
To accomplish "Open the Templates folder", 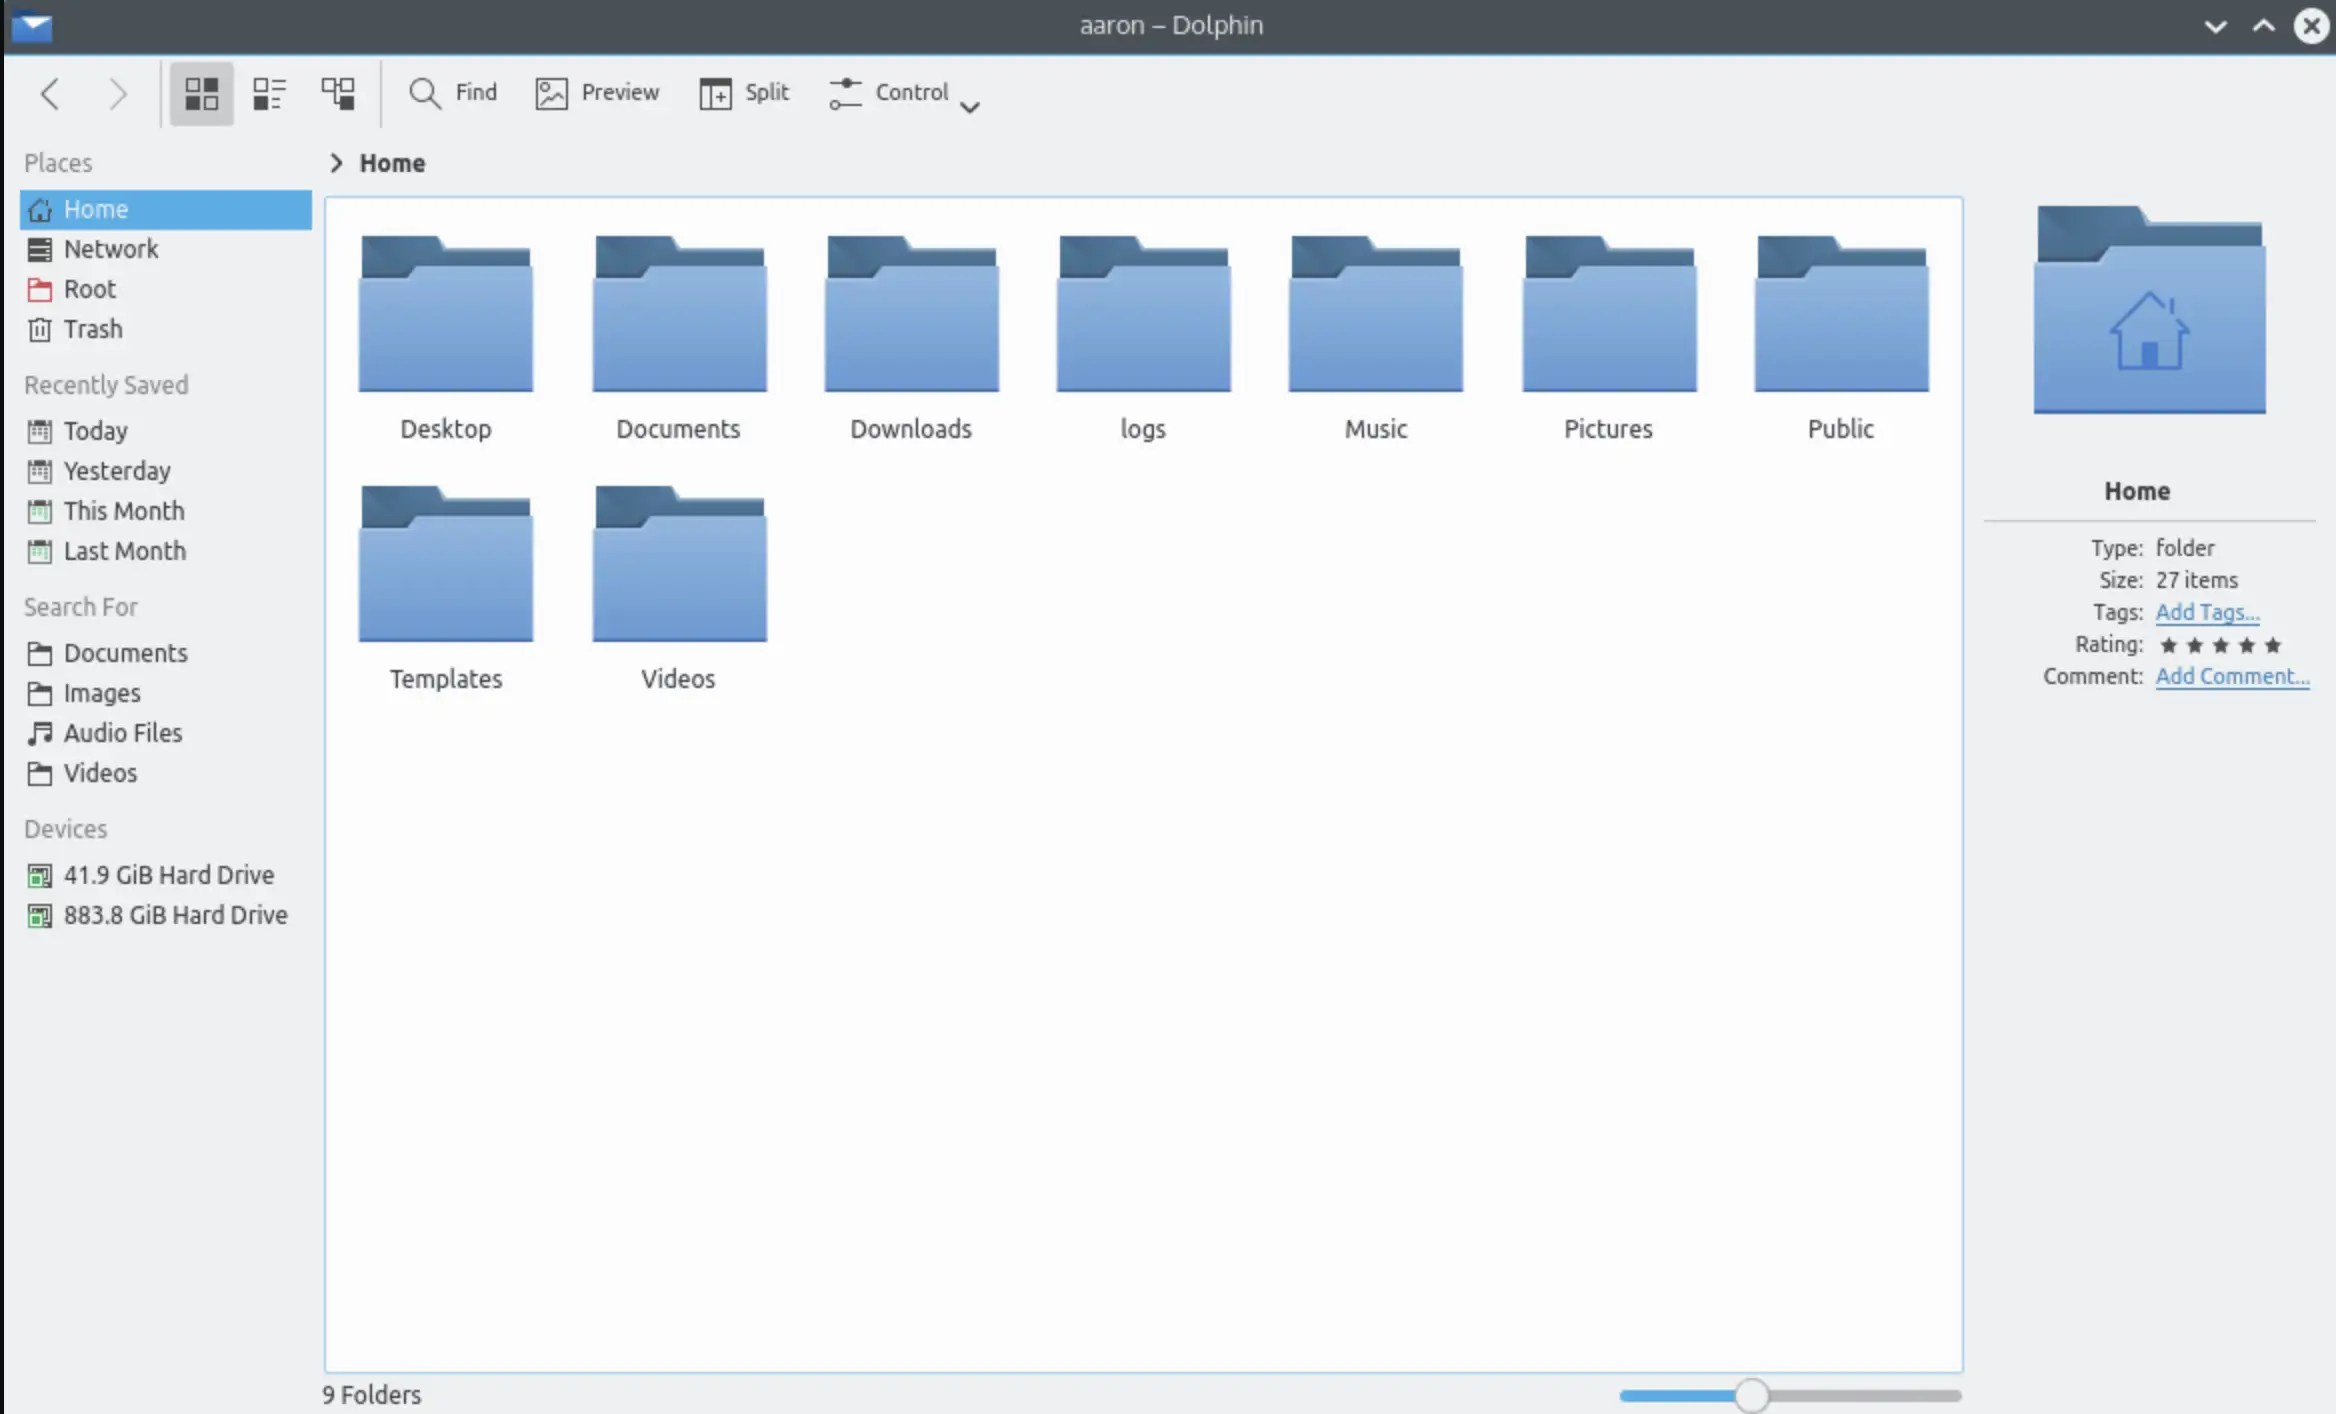I will (446, 565).
